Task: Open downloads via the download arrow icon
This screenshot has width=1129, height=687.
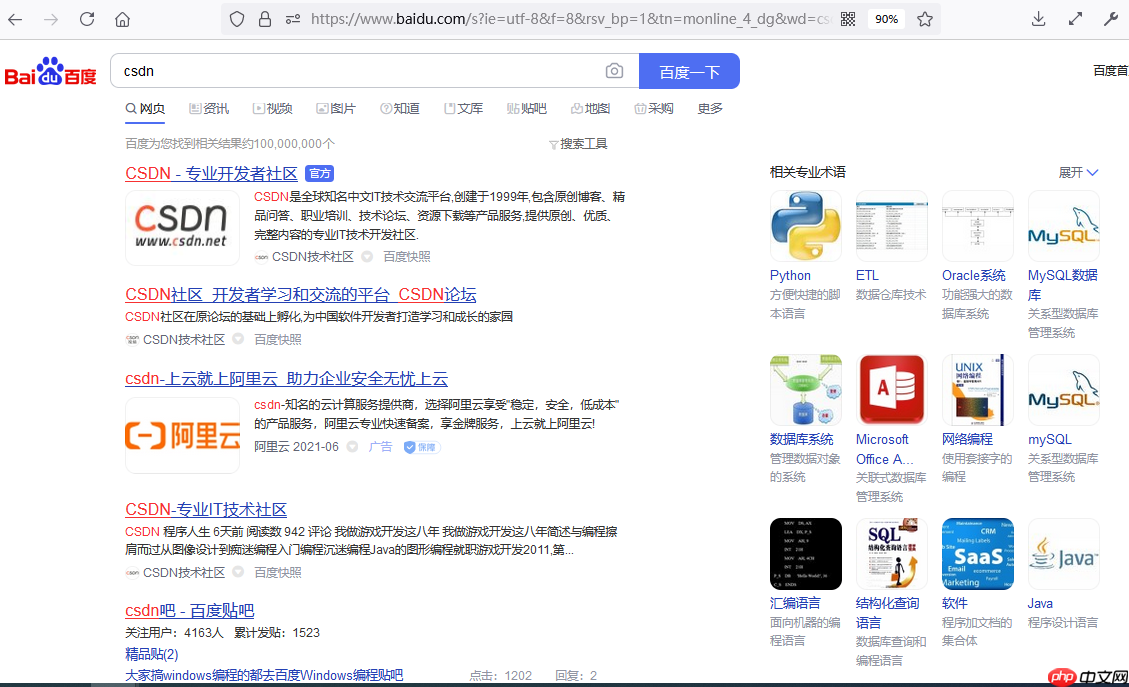Action: [x=1039, y=19]
